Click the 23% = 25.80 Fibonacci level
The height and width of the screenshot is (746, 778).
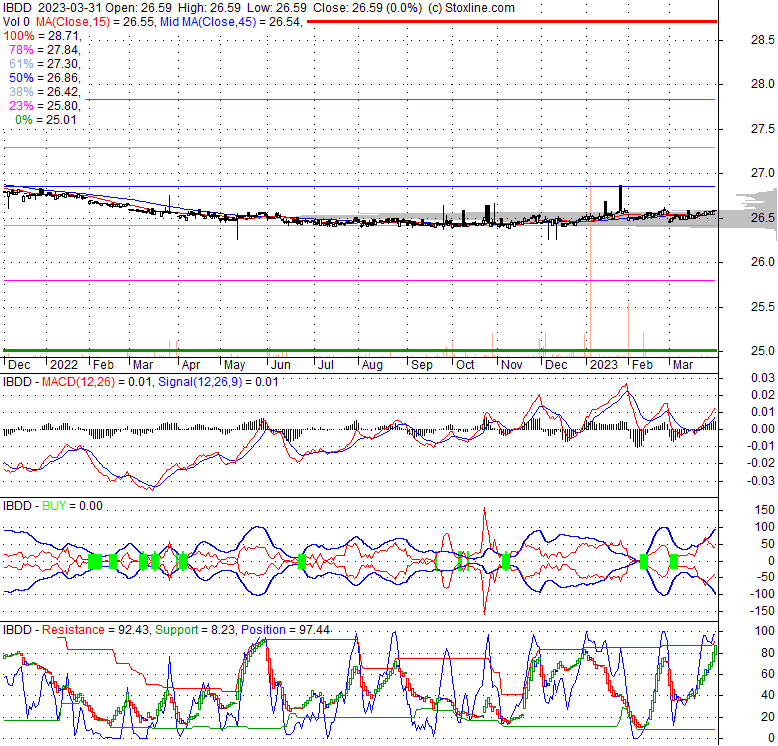coord(44,106)
